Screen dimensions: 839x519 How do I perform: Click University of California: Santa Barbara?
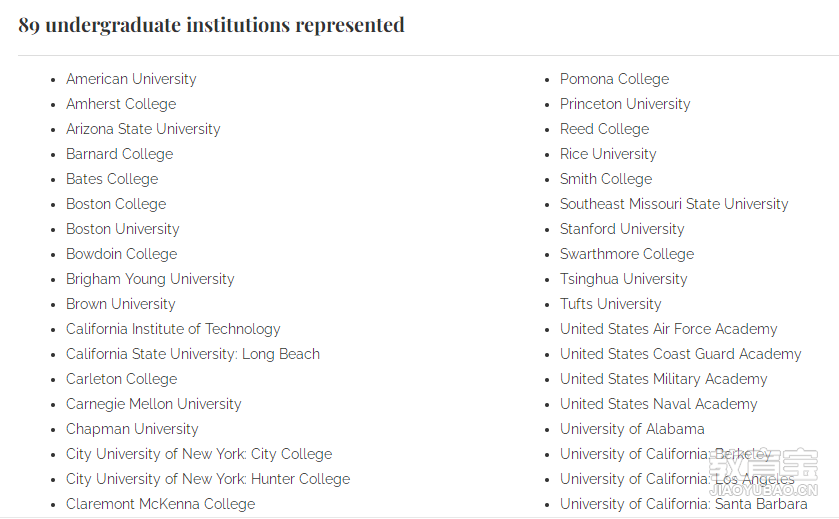[684, 504]
